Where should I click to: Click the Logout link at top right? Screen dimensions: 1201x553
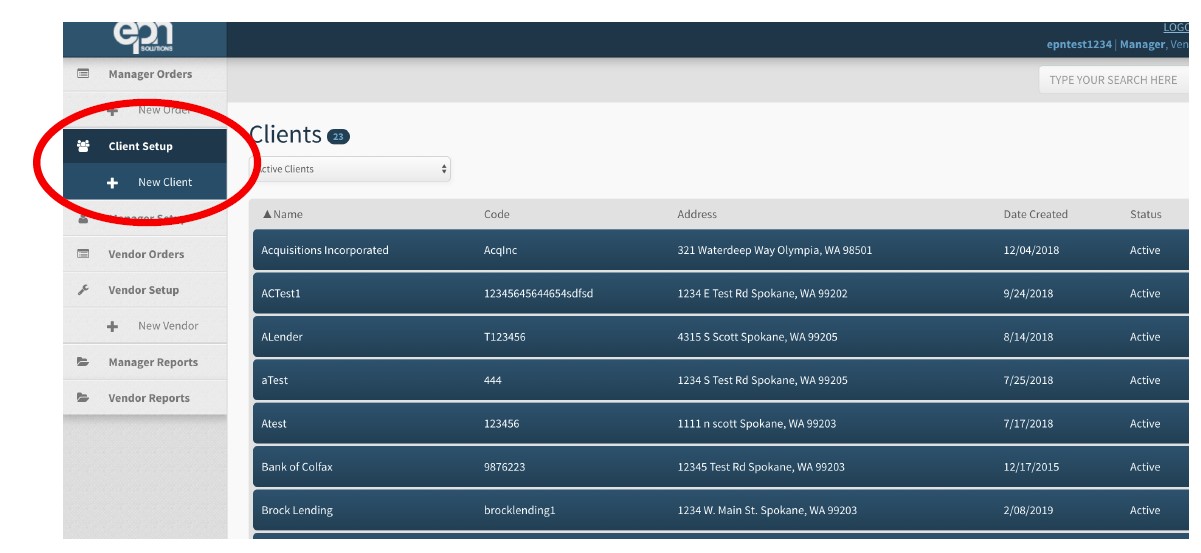point(1176,28)
